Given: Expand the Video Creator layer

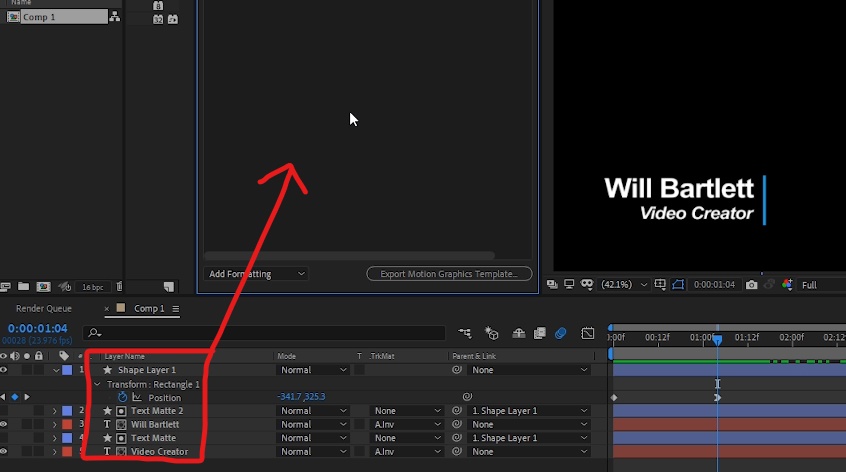Looking at the screenshot, I should [x=54, y=452].
